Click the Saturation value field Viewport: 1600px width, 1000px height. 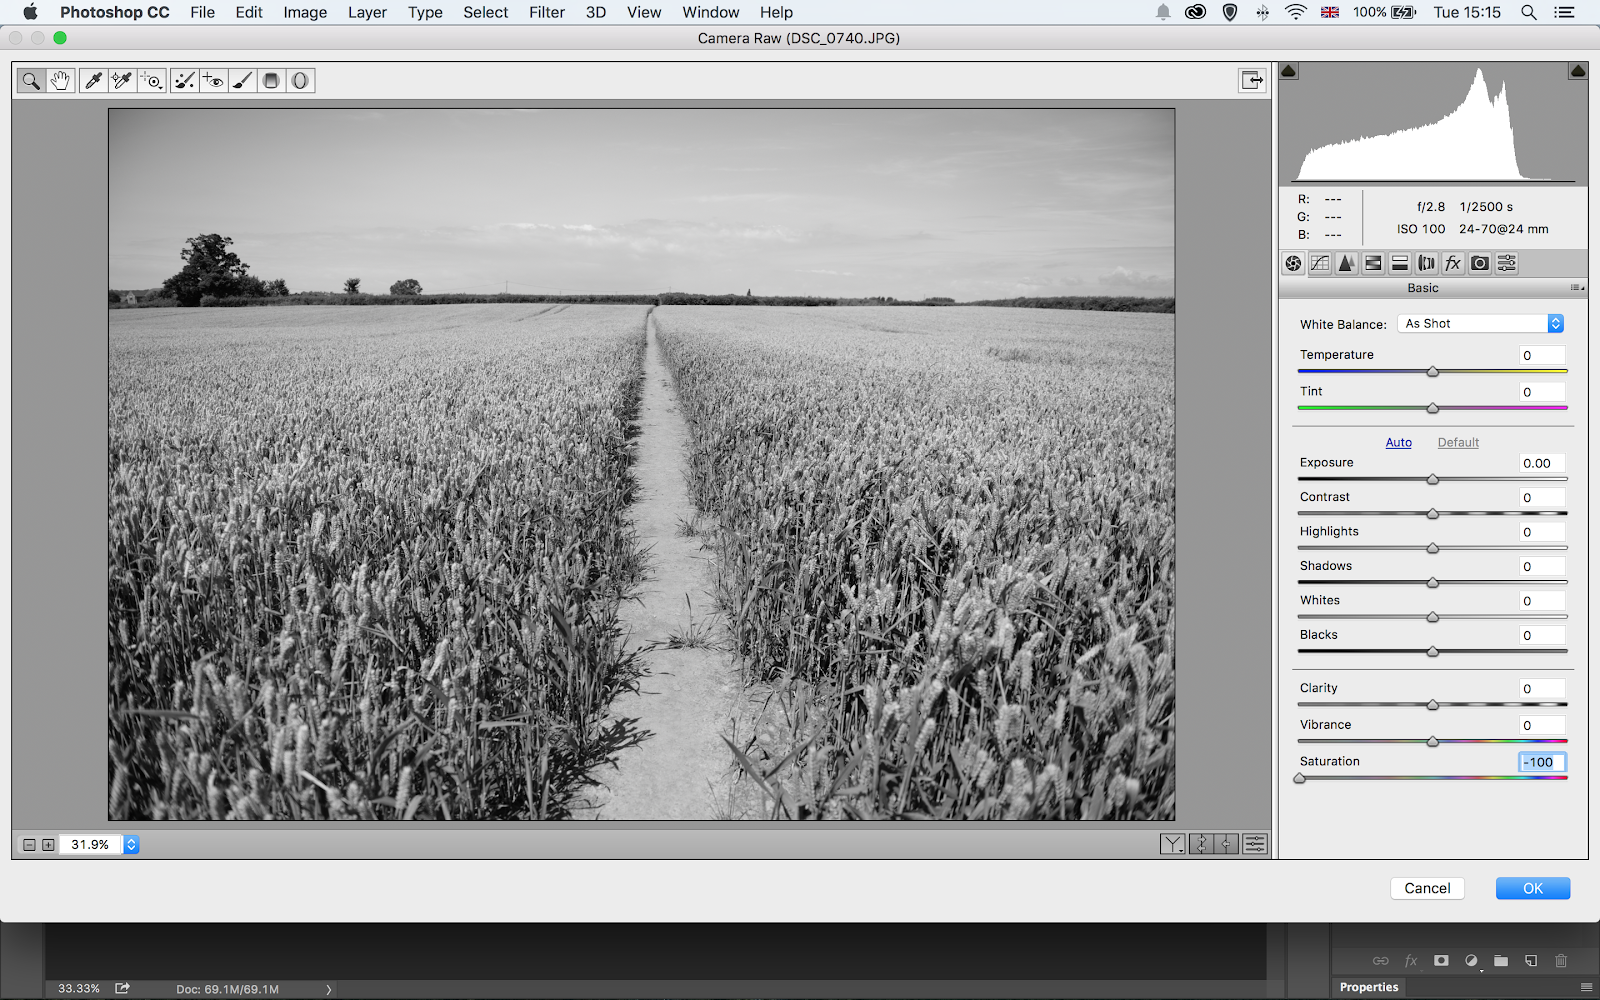pos(1540,762)
